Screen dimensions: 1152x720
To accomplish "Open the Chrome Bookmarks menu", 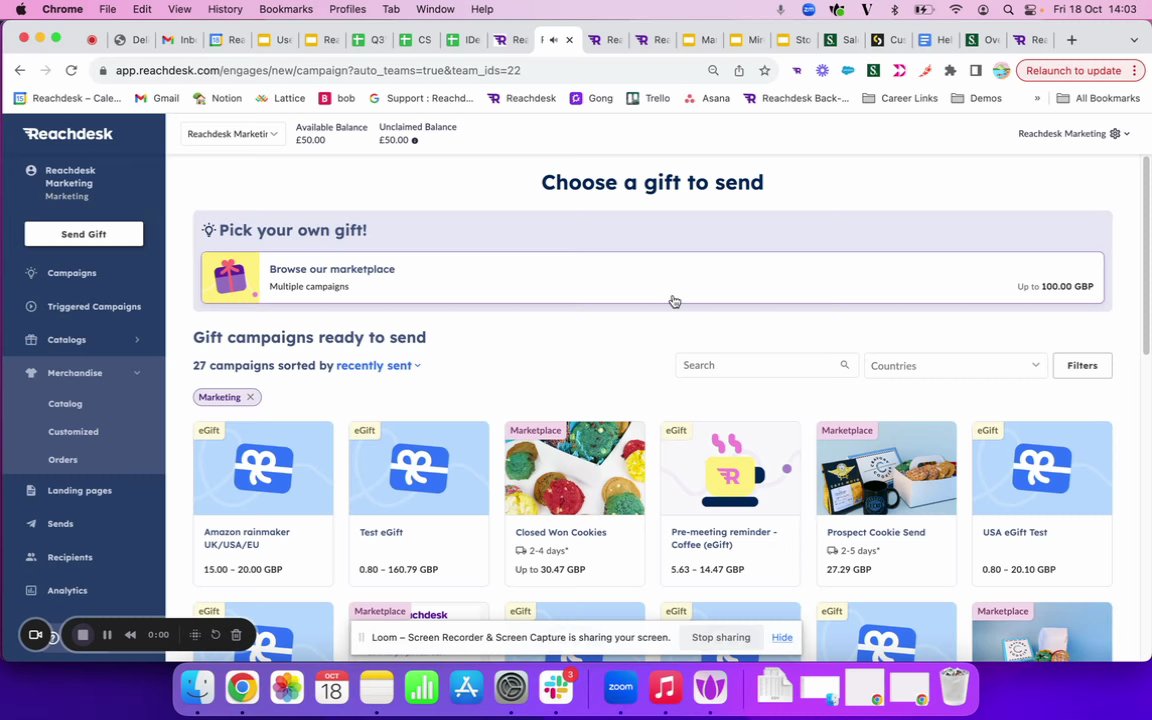I will pyautogui.click(x=286, y=9).
